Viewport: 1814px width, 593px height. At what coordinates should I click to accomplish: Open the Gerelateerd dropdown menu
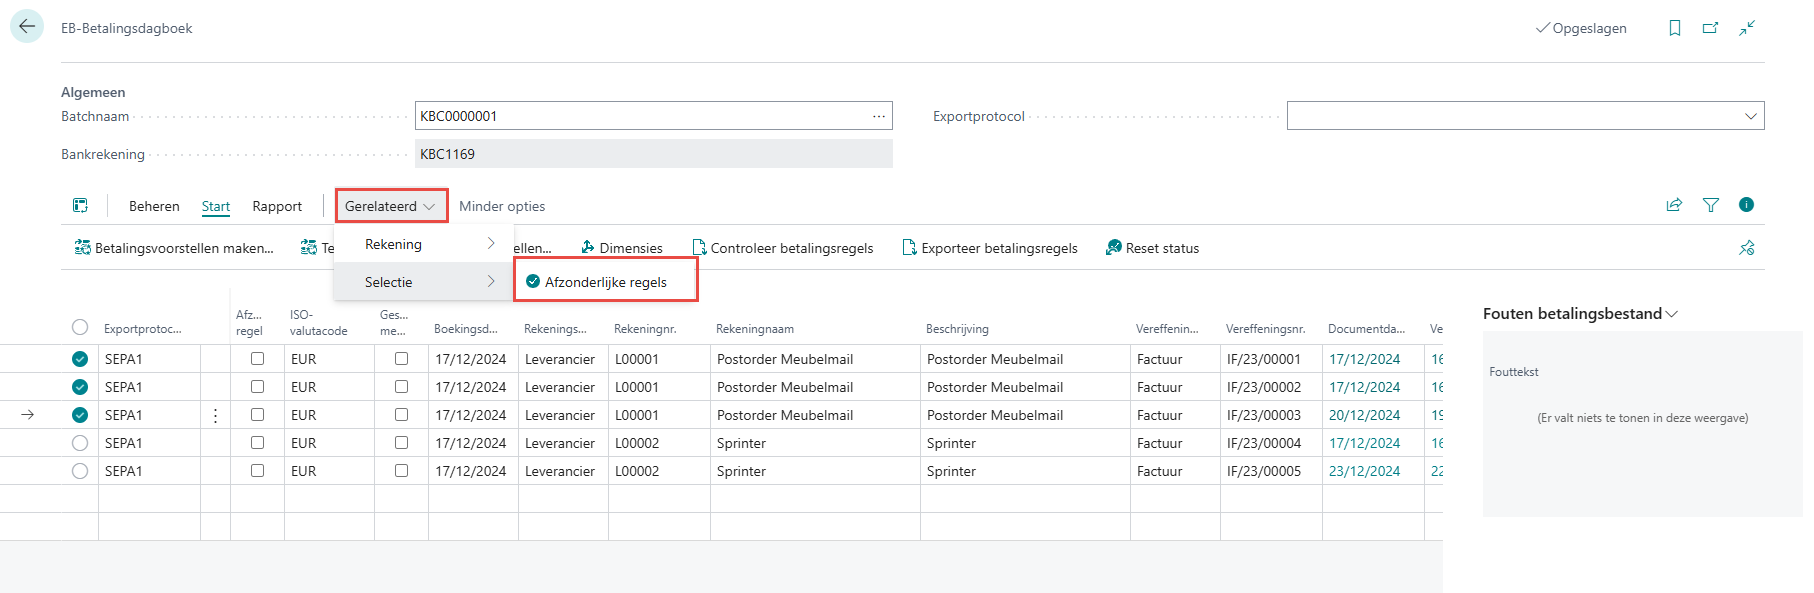390,206
